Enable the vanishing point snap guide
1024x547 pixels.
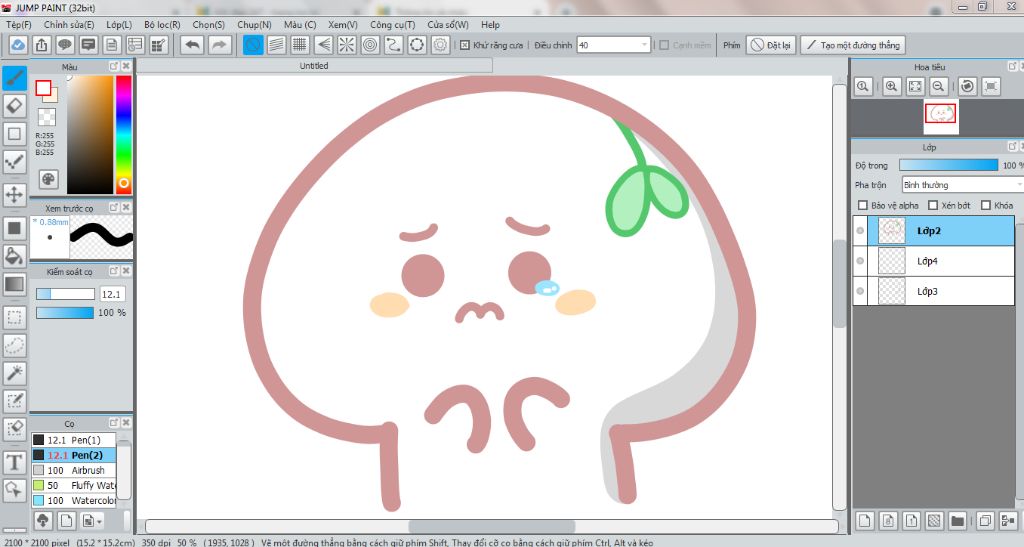tap(323, 45)
